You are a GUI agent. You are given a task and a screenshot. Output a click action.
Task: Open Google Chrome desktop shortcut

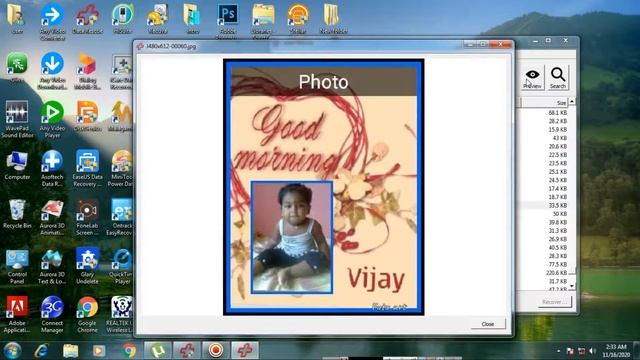click(87, 314)
